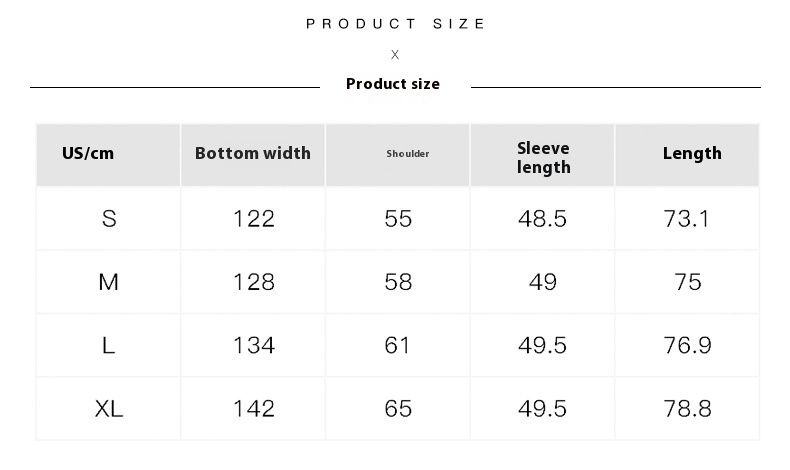The width and height of the screenshot is (790, 470).
Task: Select the XL size row label
Action: (x=109, y=408)
